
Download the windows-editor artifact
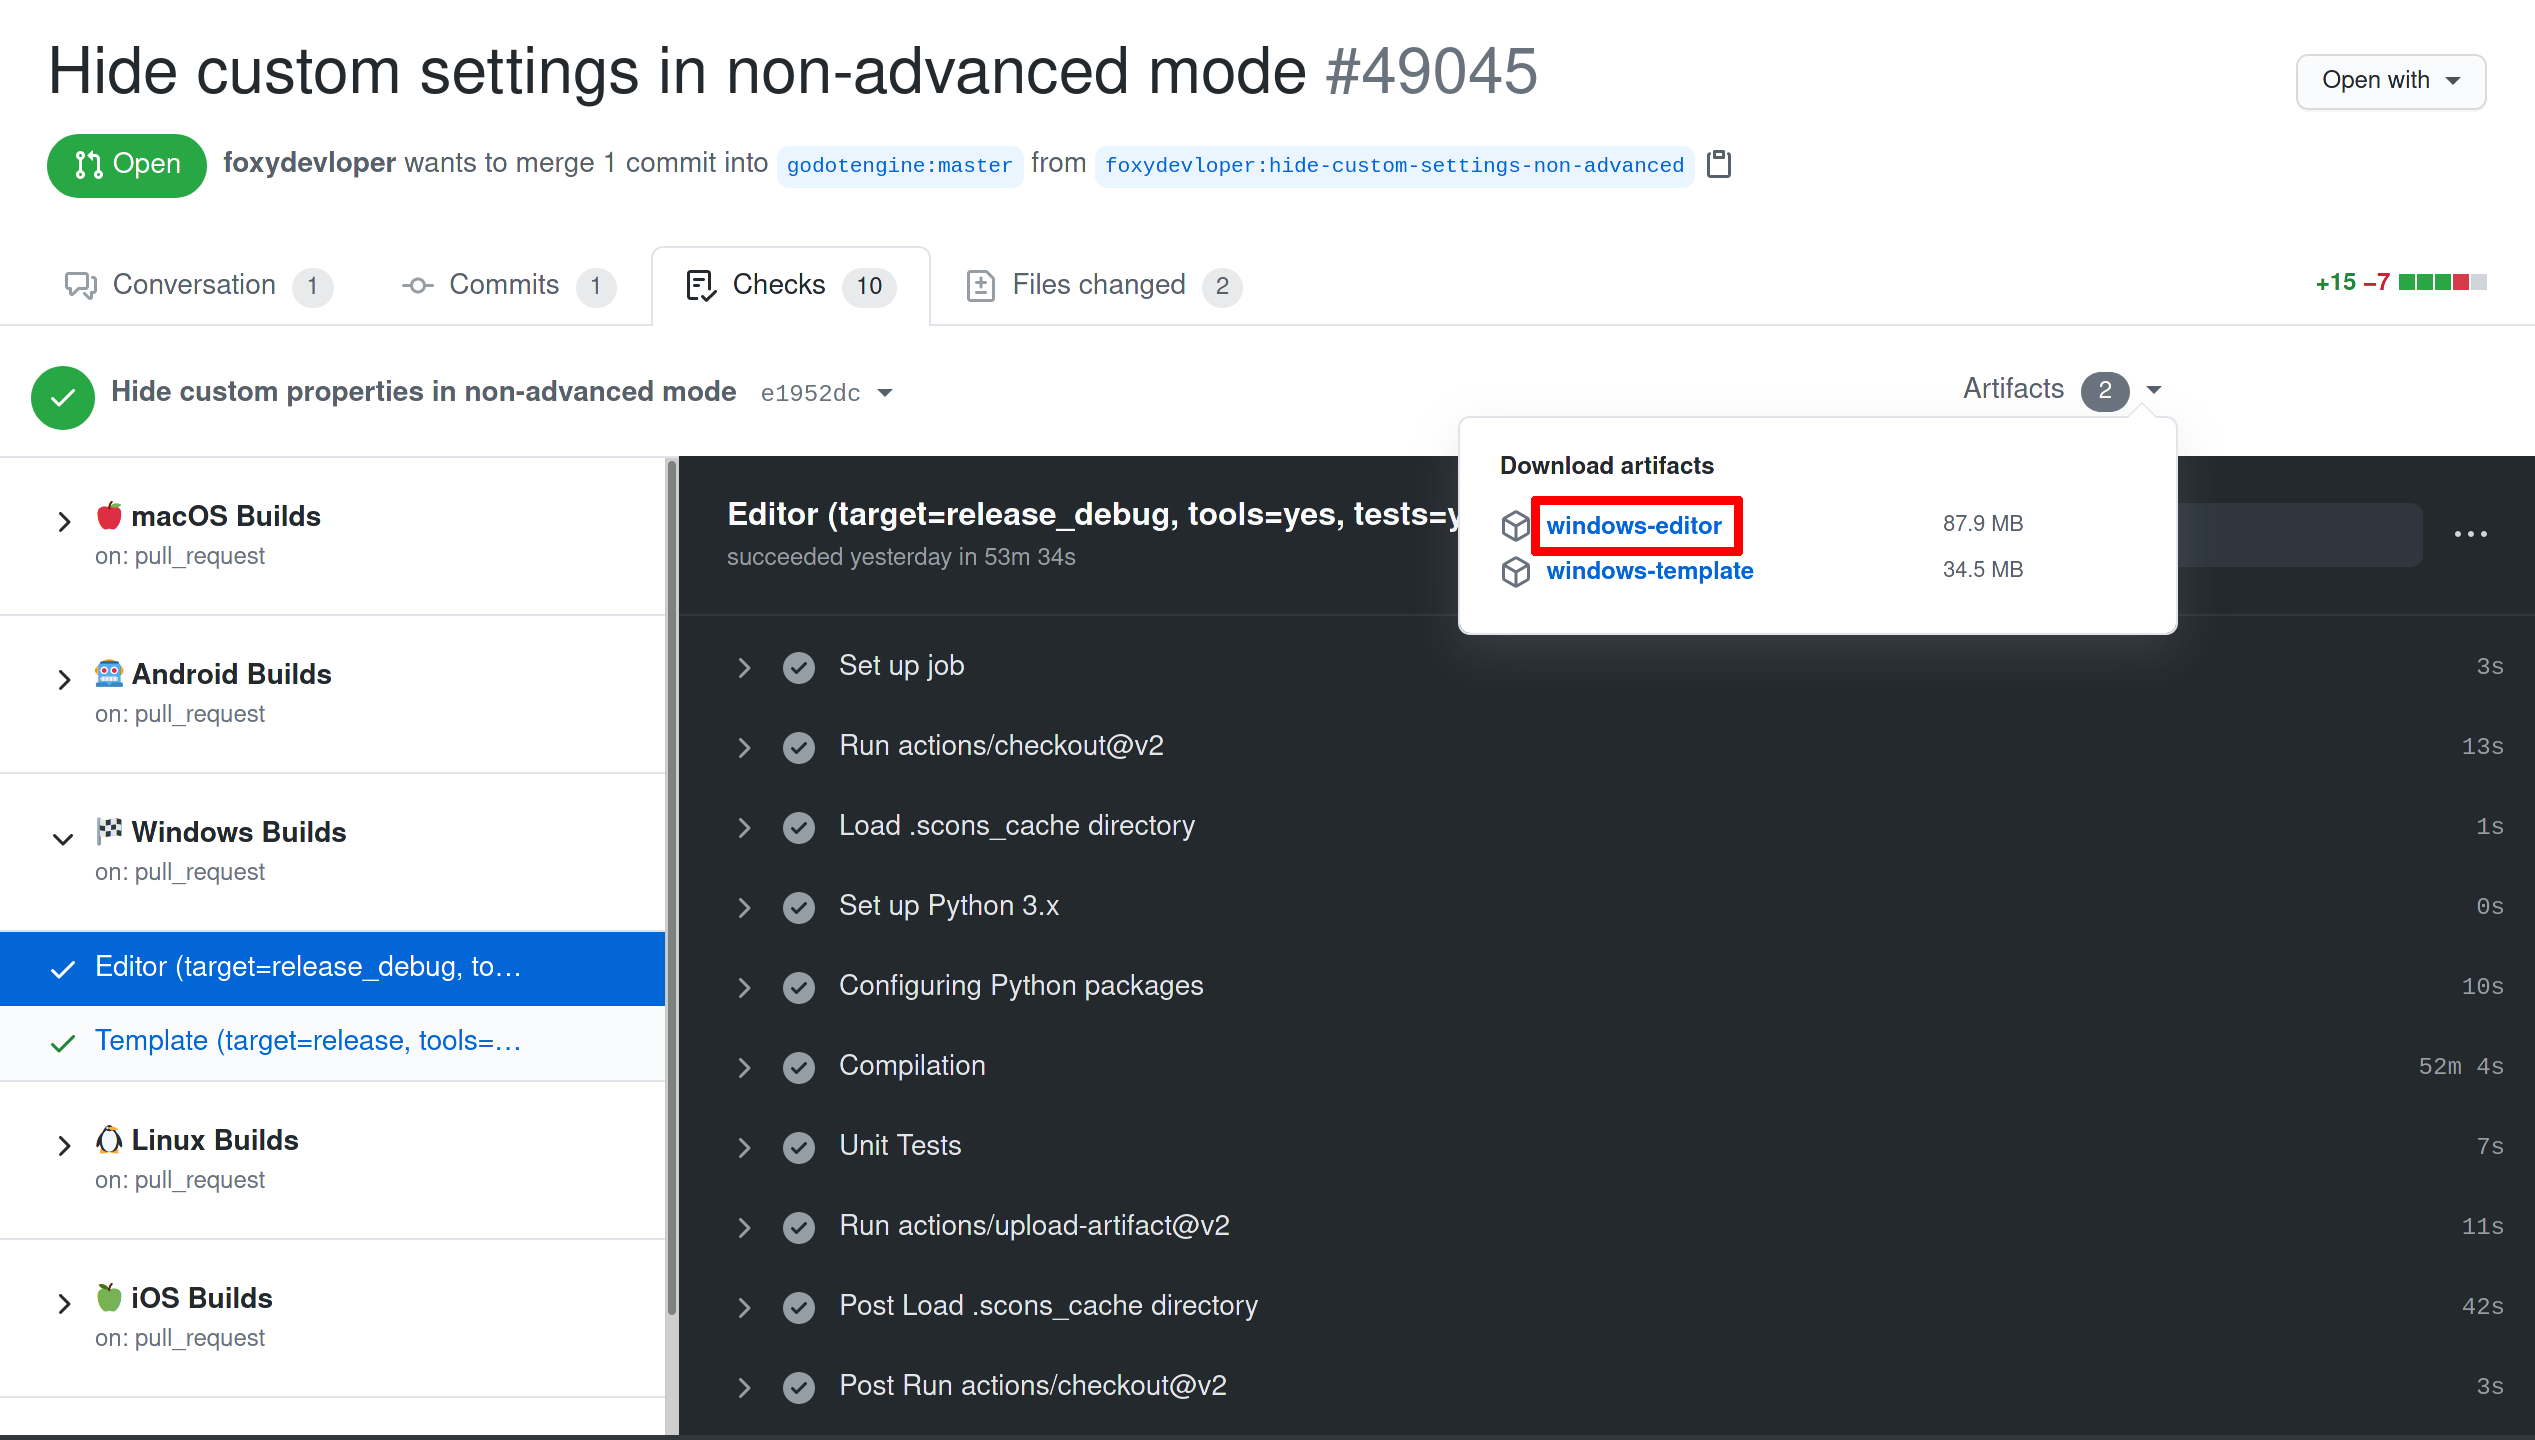pyautogui.click(x=1635, y=525)
